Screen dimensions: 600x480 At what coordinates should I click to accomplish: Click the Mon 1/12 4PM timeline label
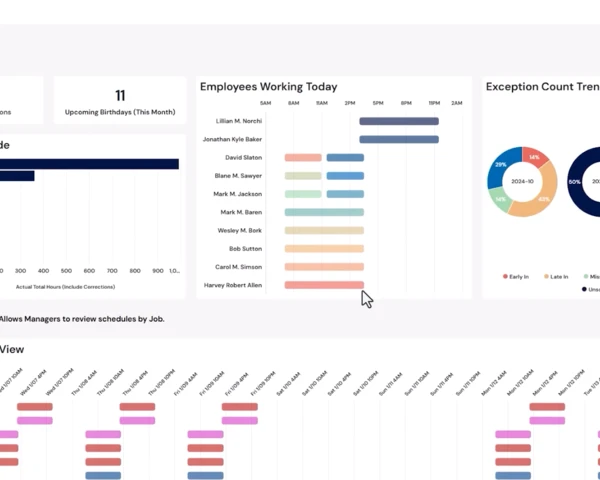coord(545,382)
